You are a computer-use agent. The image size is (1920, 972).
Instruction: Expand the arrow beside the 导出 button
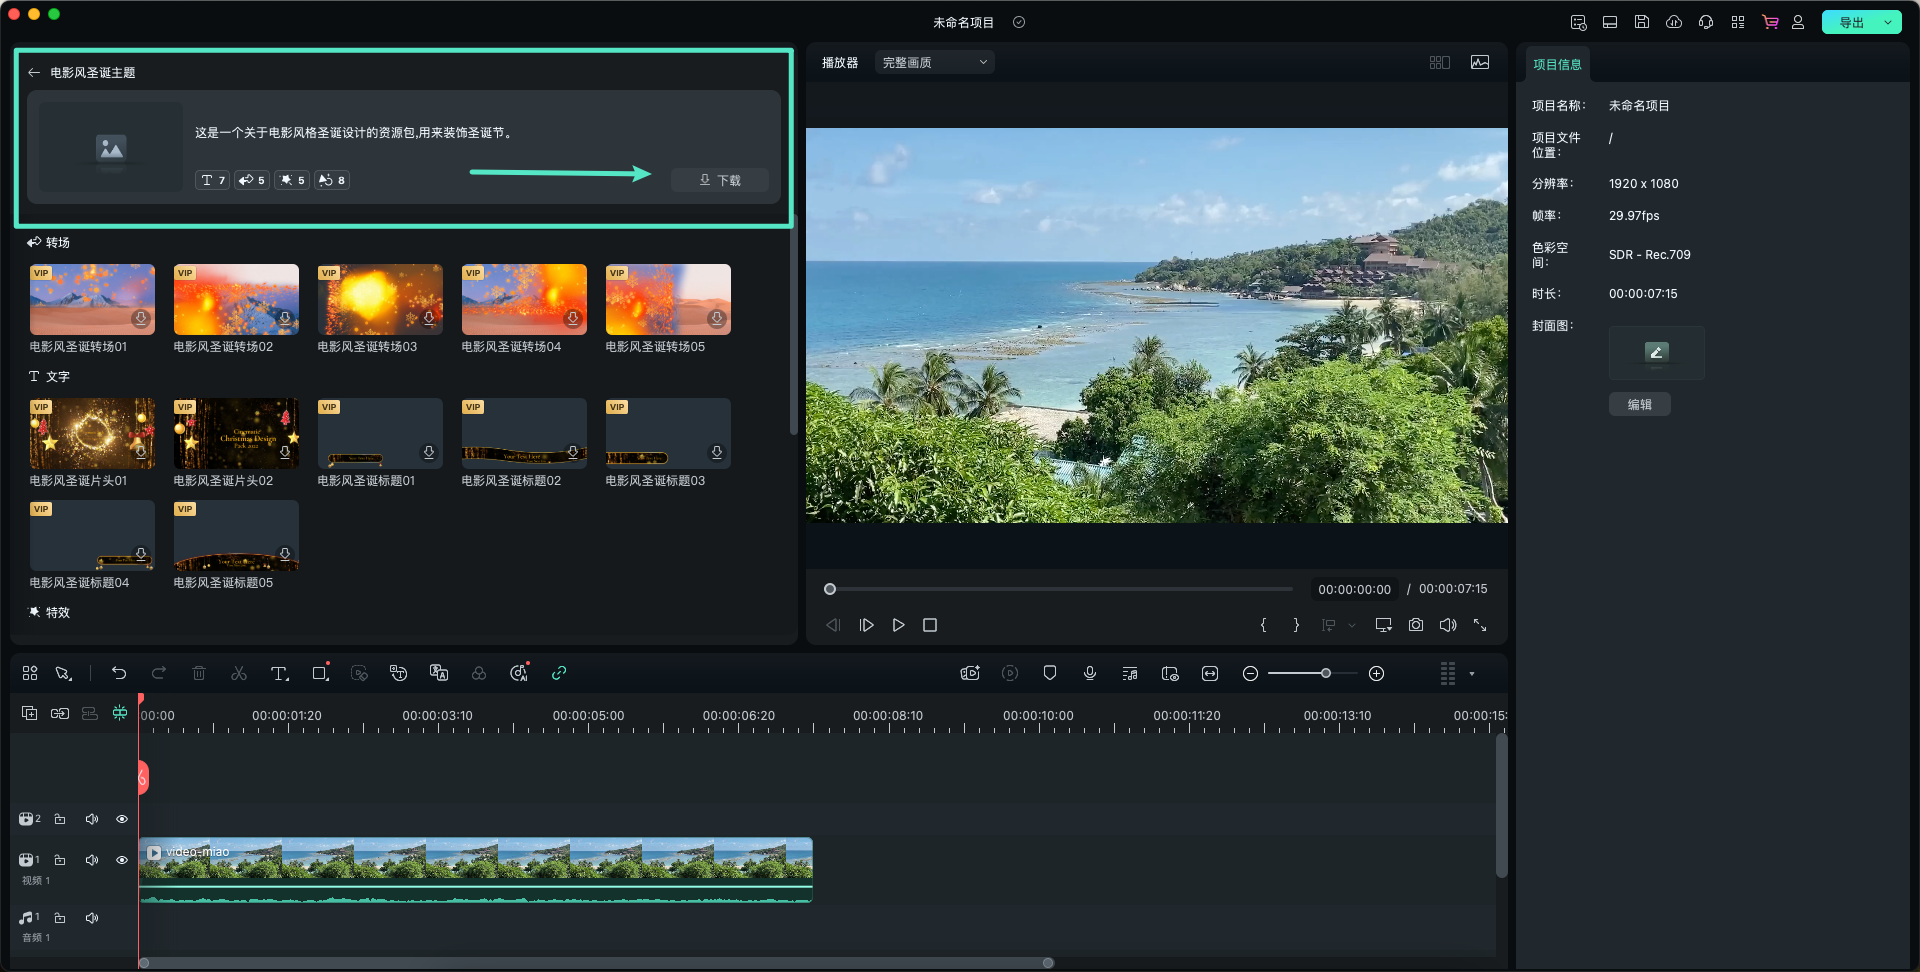click(x=1888, y=22)
